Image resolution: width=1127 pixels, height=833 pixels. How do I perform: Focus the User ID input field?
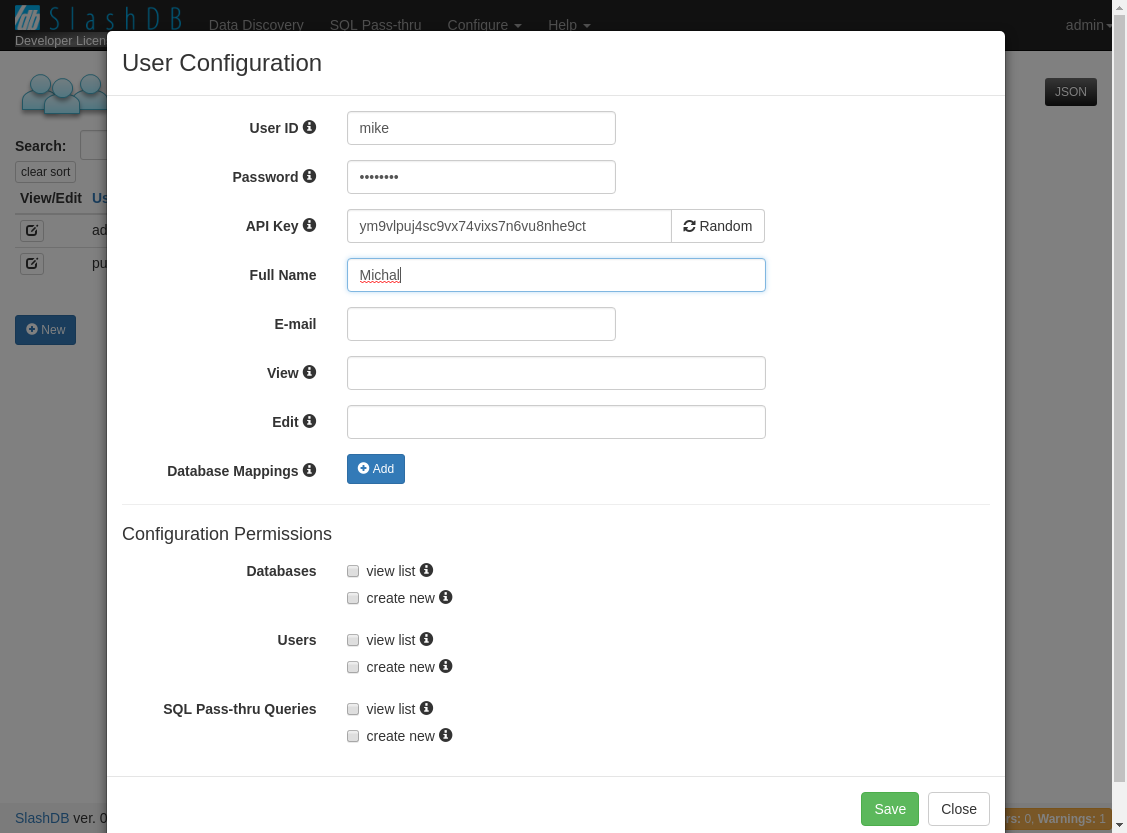coord(482,128)
